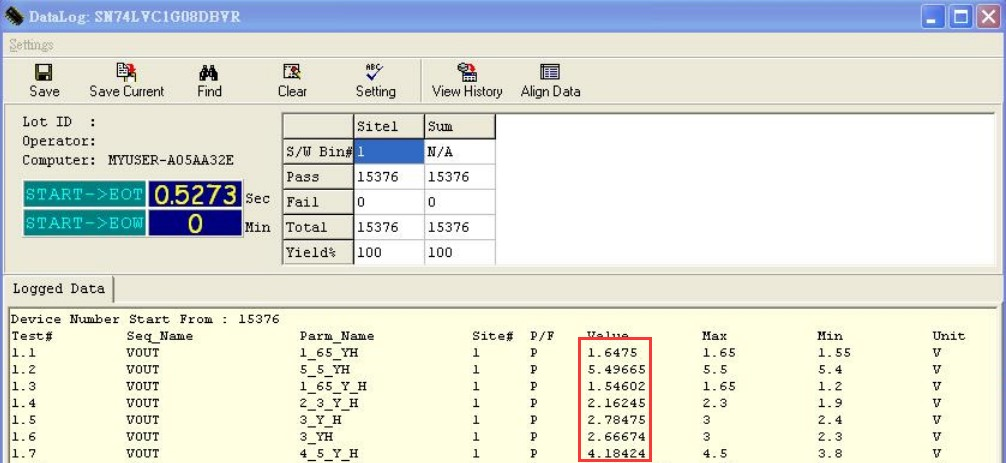The image size is (1006, 463).
Task: Select the highlighted S/W Bin# Site1 cell
Action: [x=388, y=151]
